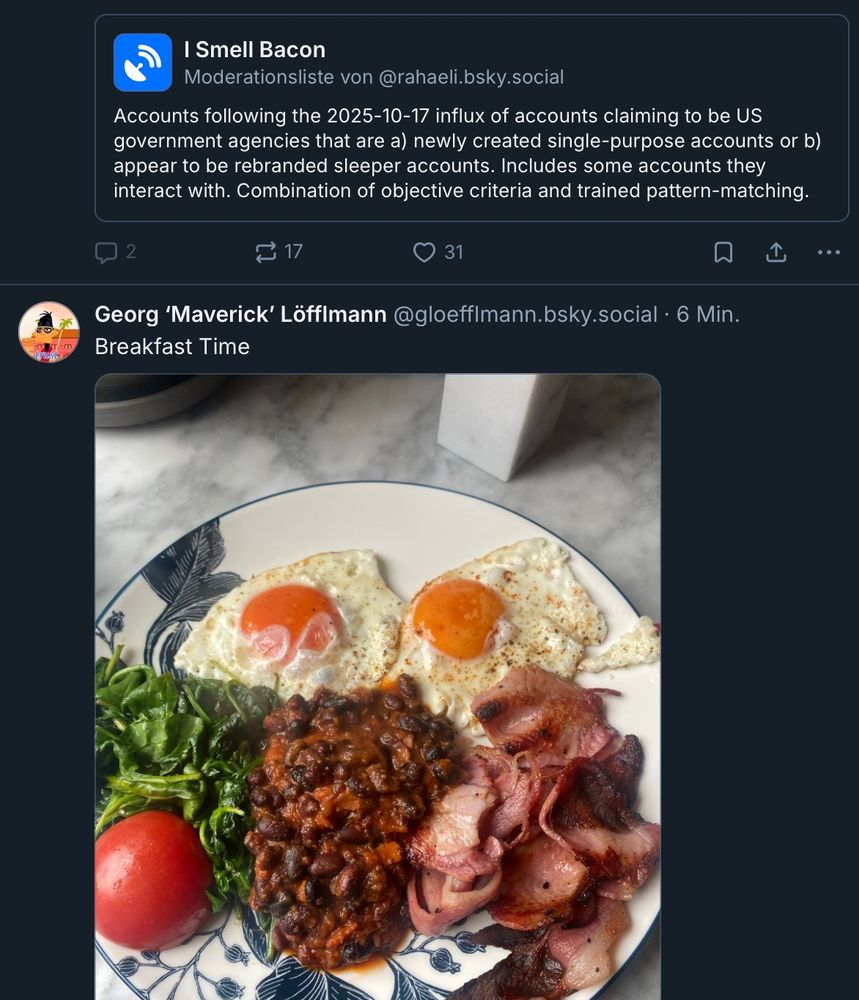Screen dimensions: 859x1000
Task: Click the Moderationsliste von label
Action: pos(278,77)
